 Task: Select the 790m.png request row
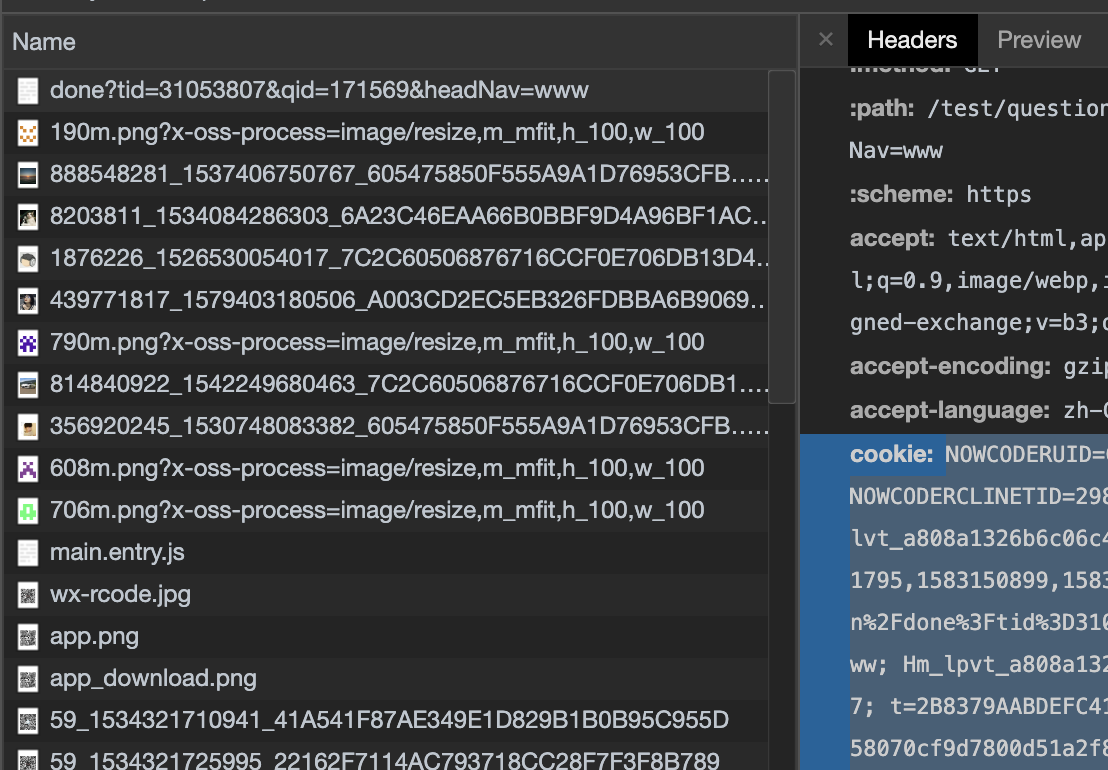[x=386, y=343]
